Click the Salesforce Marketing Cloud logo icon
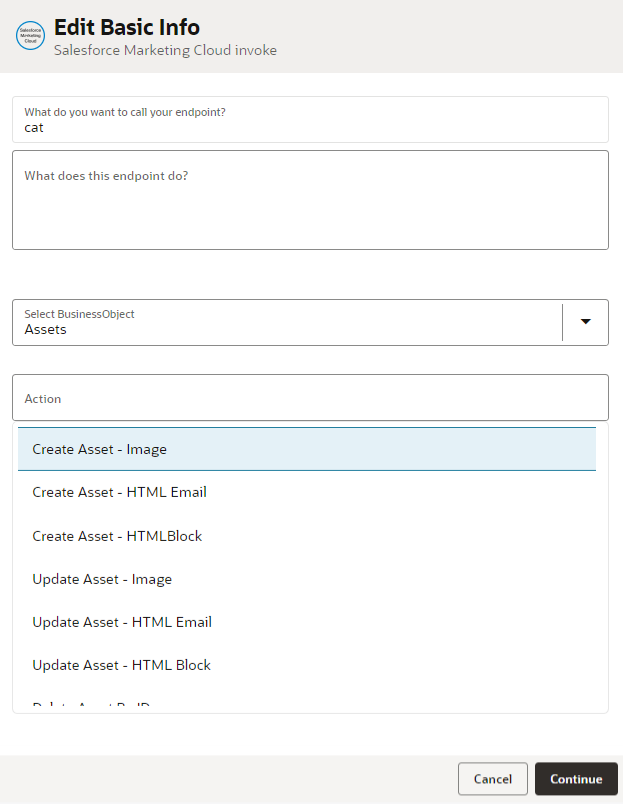Viewport: 623px width, 804px height. click(x=31, y=36)
